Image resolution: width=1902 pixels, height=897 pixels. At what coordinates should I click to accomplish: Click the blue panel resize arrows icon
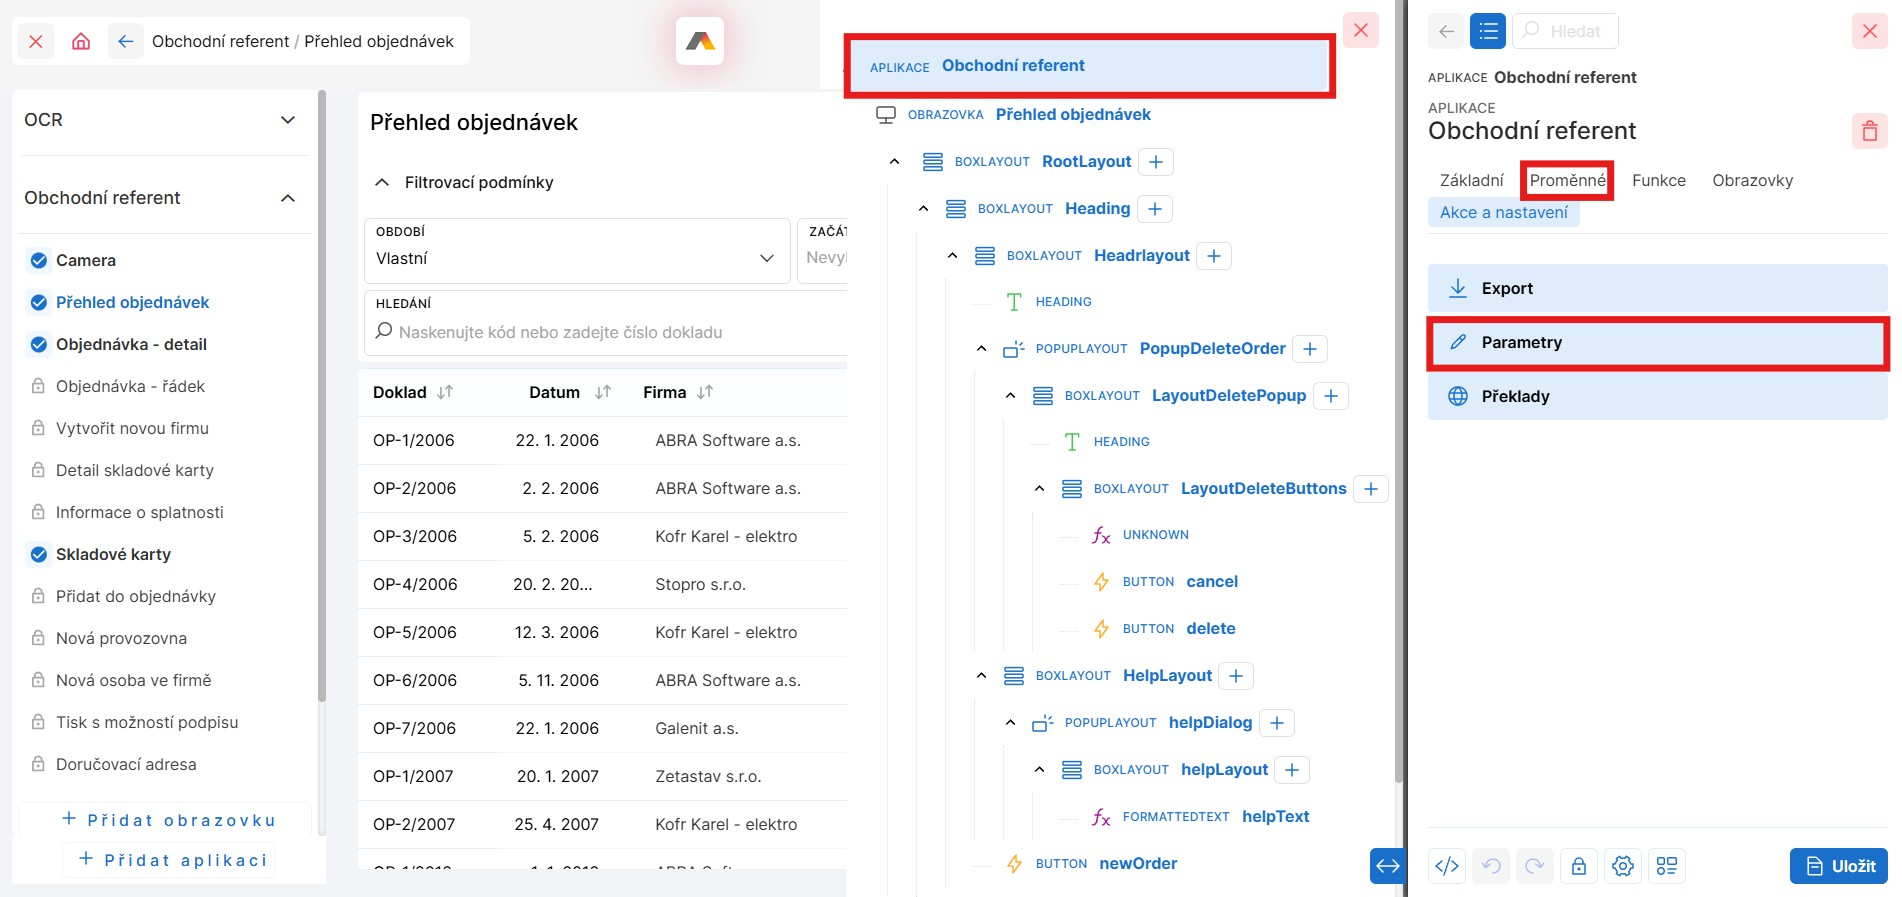(x=1387, y=866)
